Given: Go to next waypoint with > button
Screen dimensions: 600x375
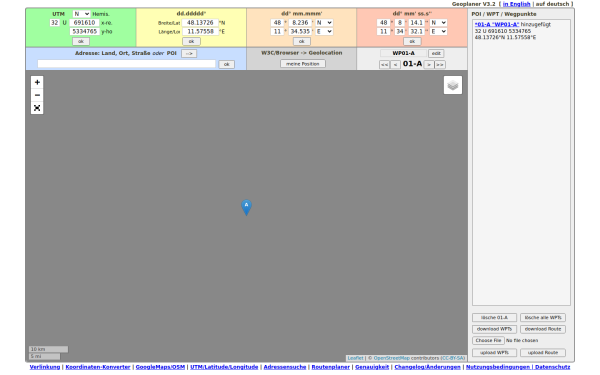Looking at the screenshot, I should click(429, 64).
